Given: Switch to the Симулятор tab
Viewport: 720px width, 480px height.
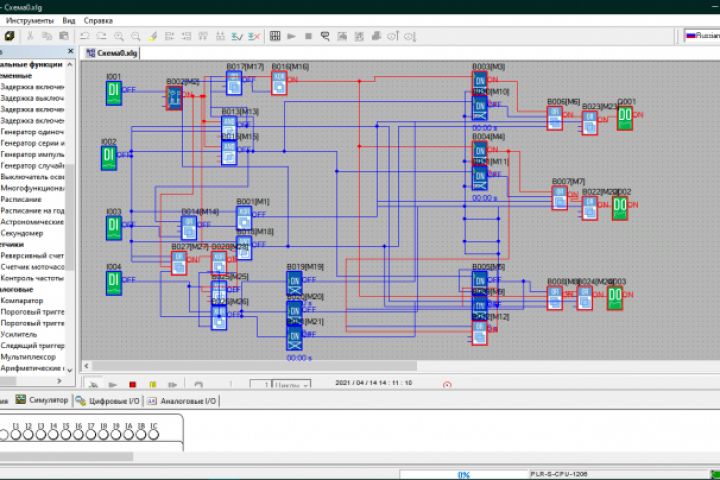Looking at the screenshot, I should coord(43,400).
